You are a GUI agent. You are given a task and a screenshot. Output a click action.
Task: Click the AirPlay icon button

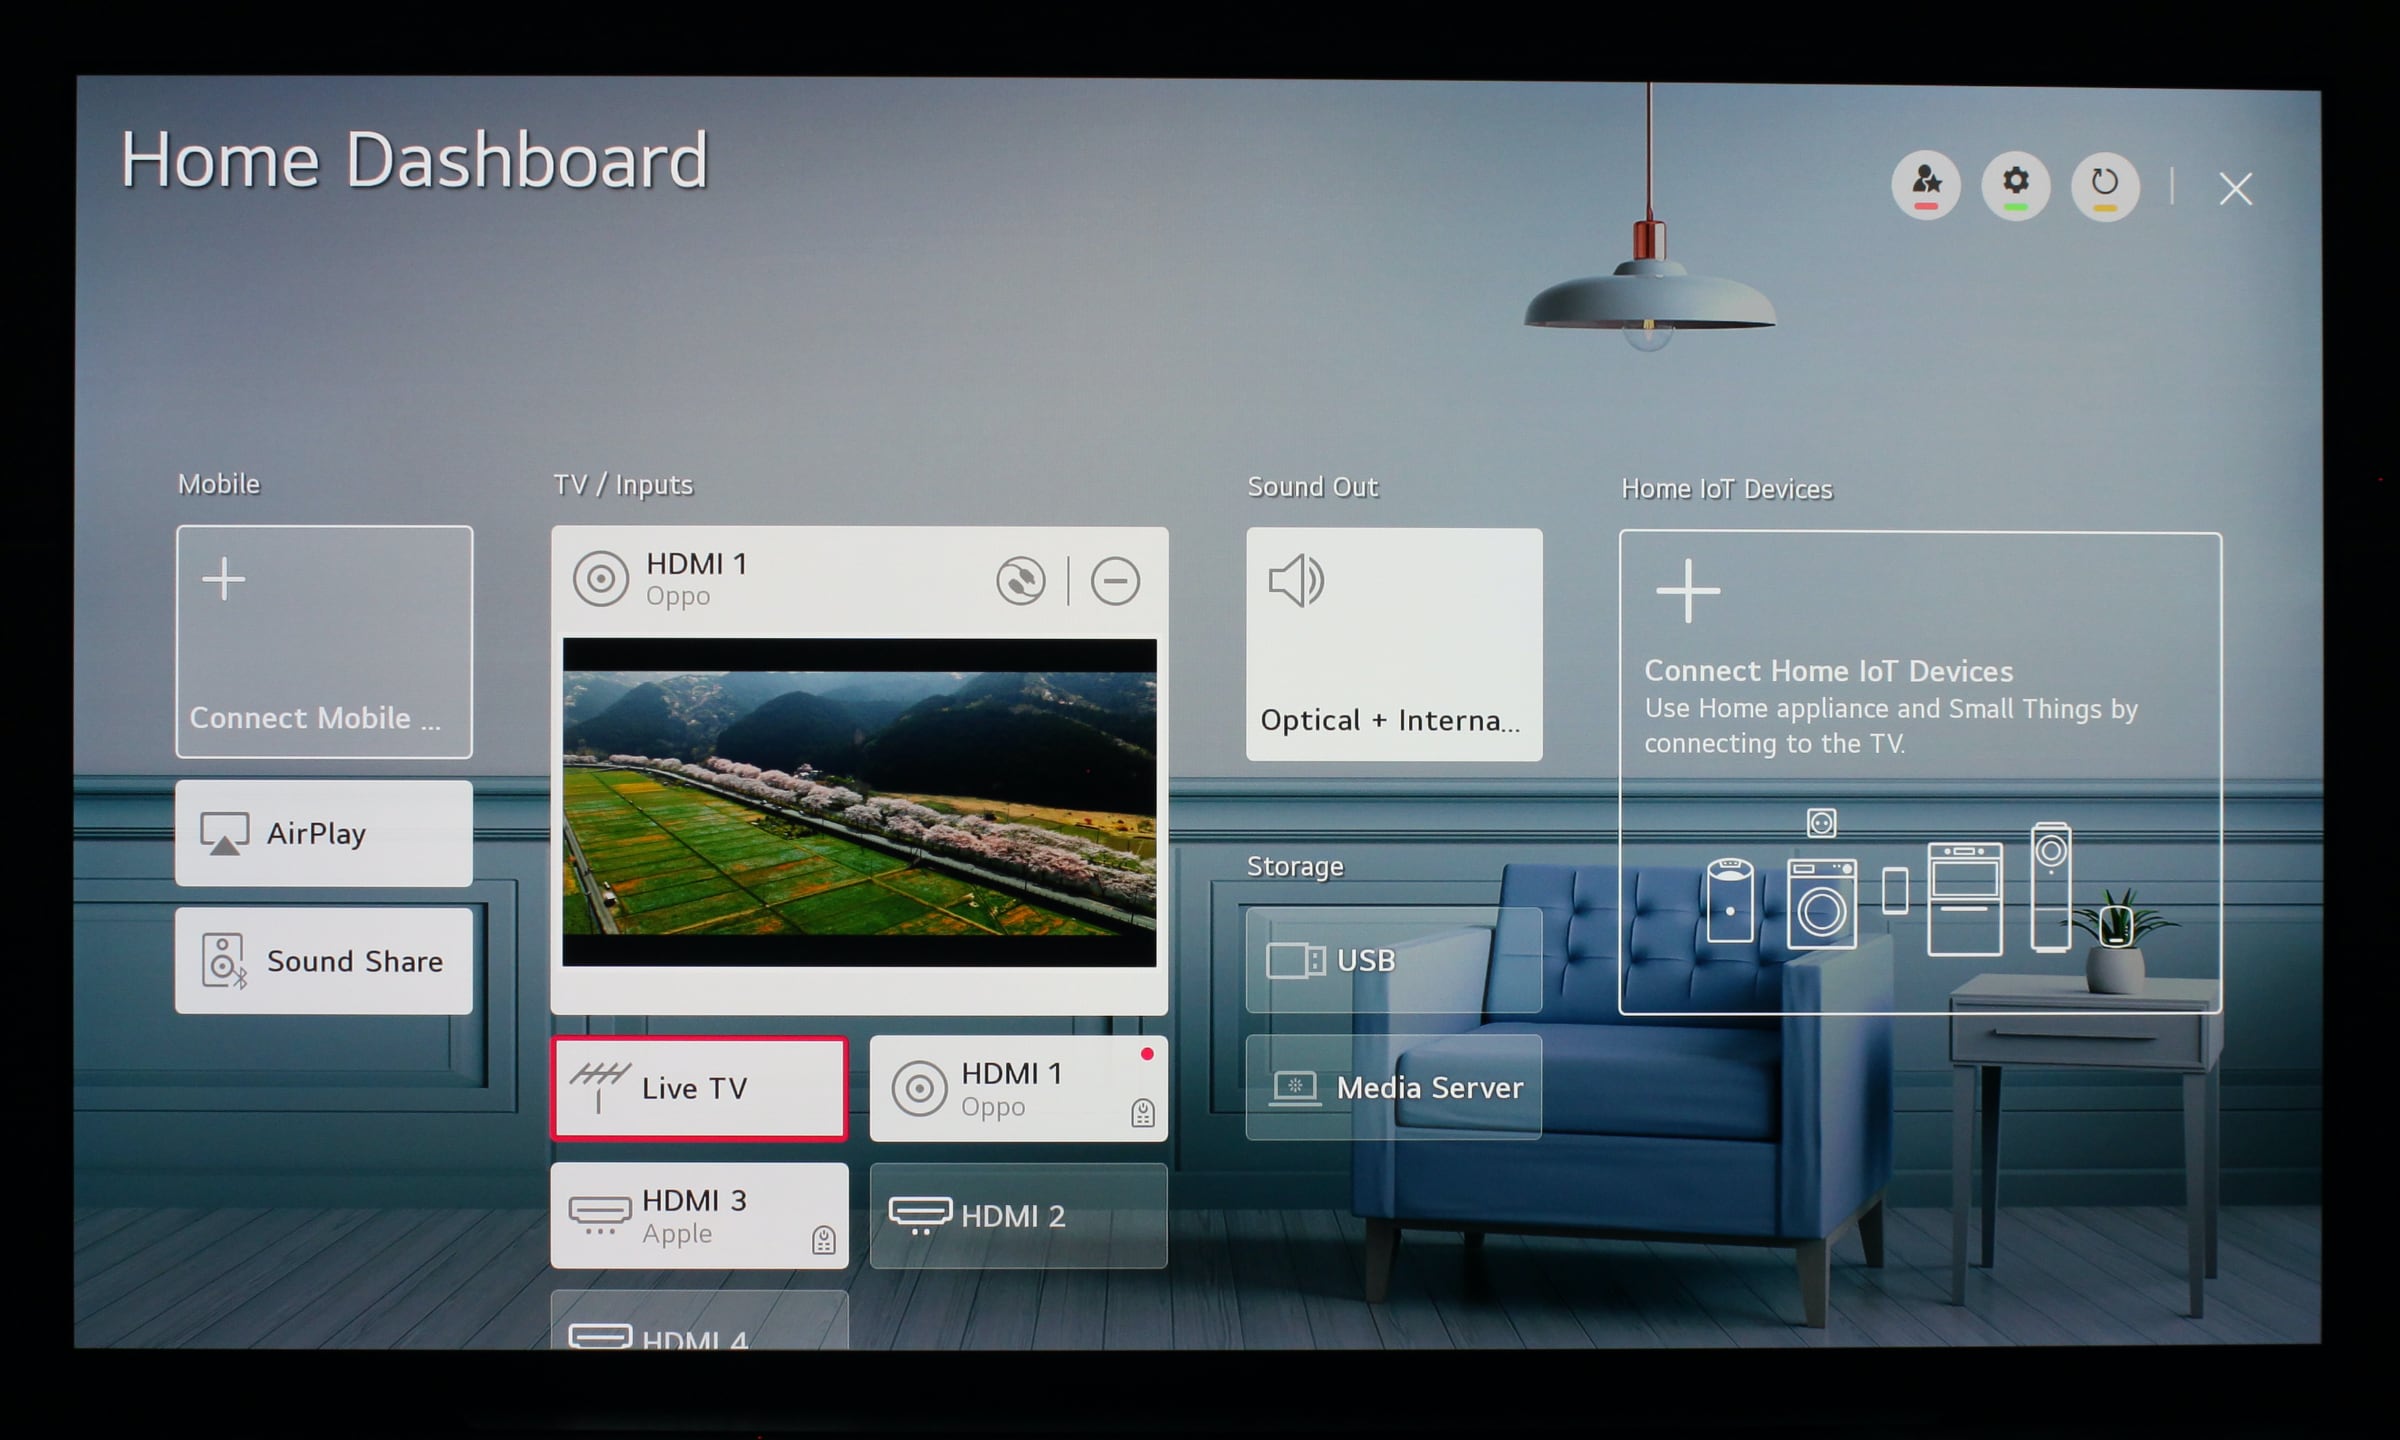pos(225,833)
